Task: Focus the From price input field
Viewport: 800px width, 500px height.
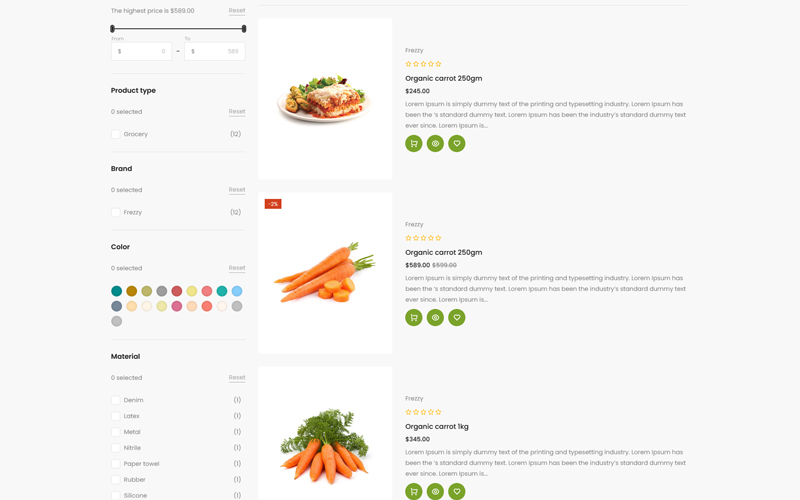Action: pyautogui.click(x=142, y=51)
